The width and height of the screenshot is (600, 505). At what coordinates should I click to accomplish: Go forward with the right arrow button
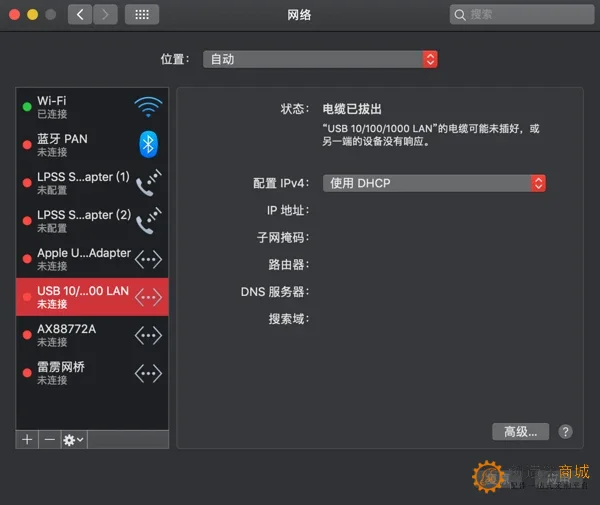tap(105, 15)
